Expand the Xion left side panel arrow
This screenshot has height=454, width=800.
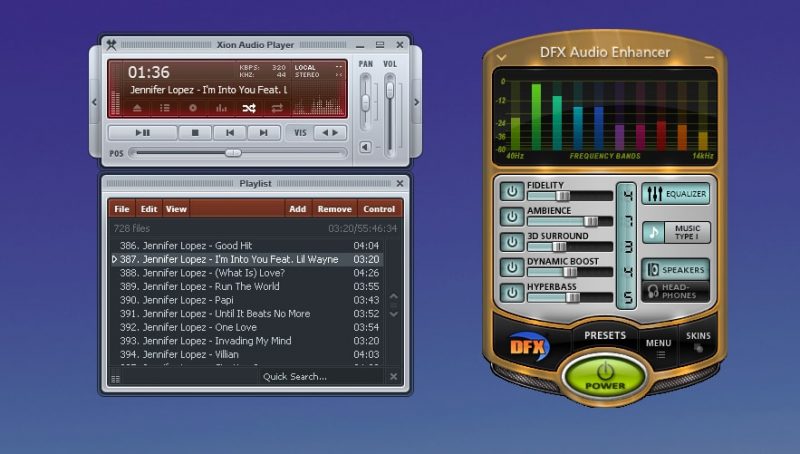click(x=94, y=102)
